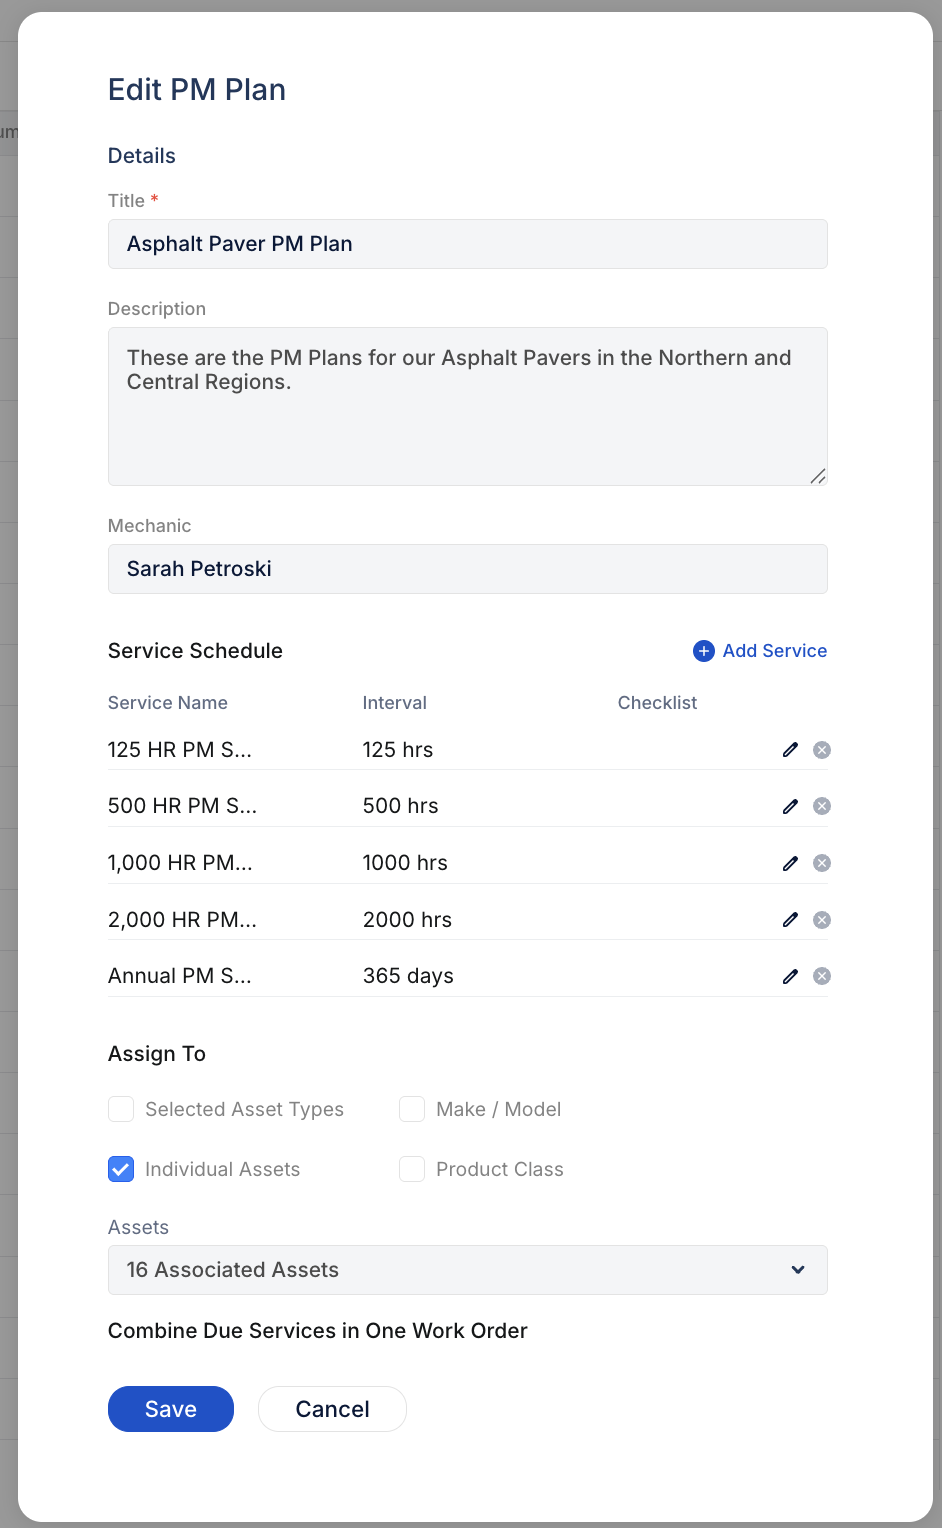942x1528 pixels.
Task: Click inside the Title field
Action: (467, 244)
